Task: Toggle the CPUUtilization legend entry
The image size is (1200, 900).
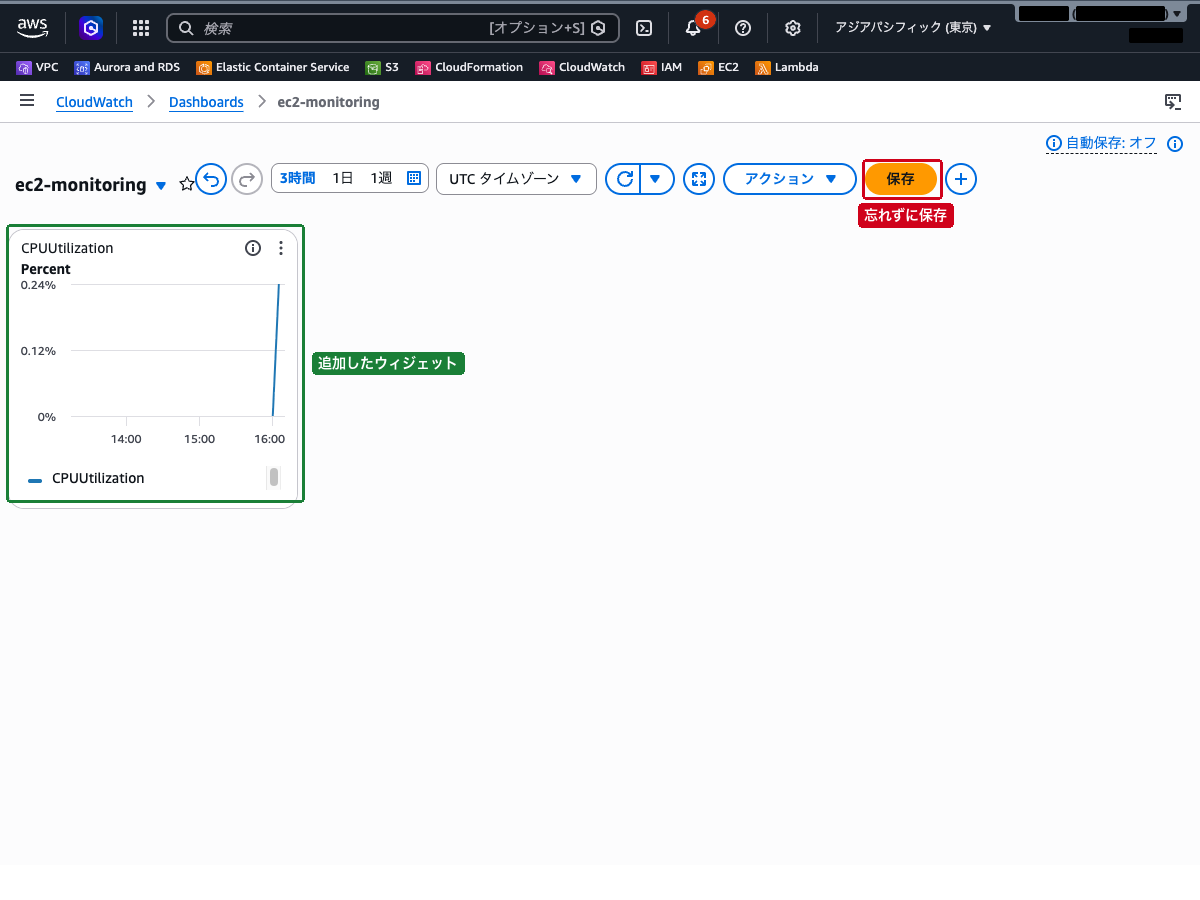Action: coord(86,478)
